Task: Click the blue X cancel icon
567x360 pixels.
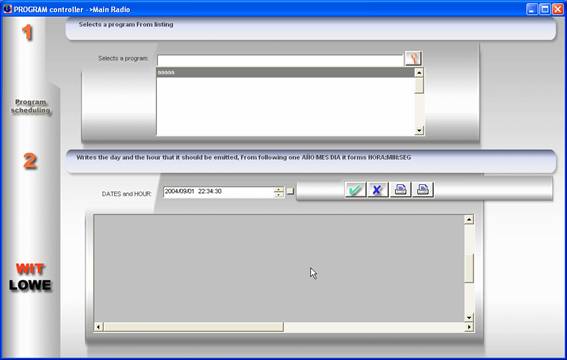Action: point(377,190)
